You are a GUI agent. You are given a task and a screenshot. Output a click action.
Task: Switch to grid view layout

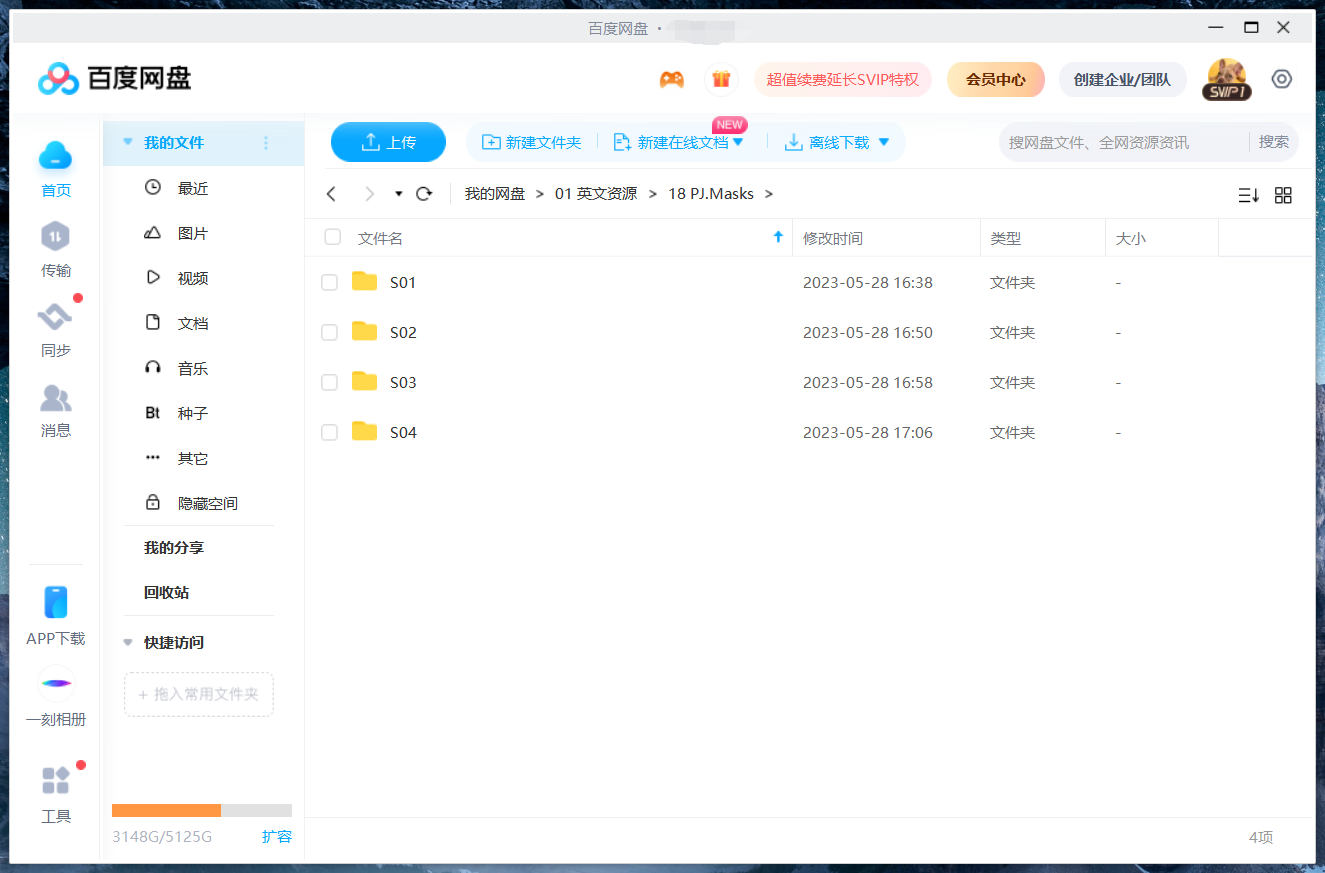pos(1283,195)
